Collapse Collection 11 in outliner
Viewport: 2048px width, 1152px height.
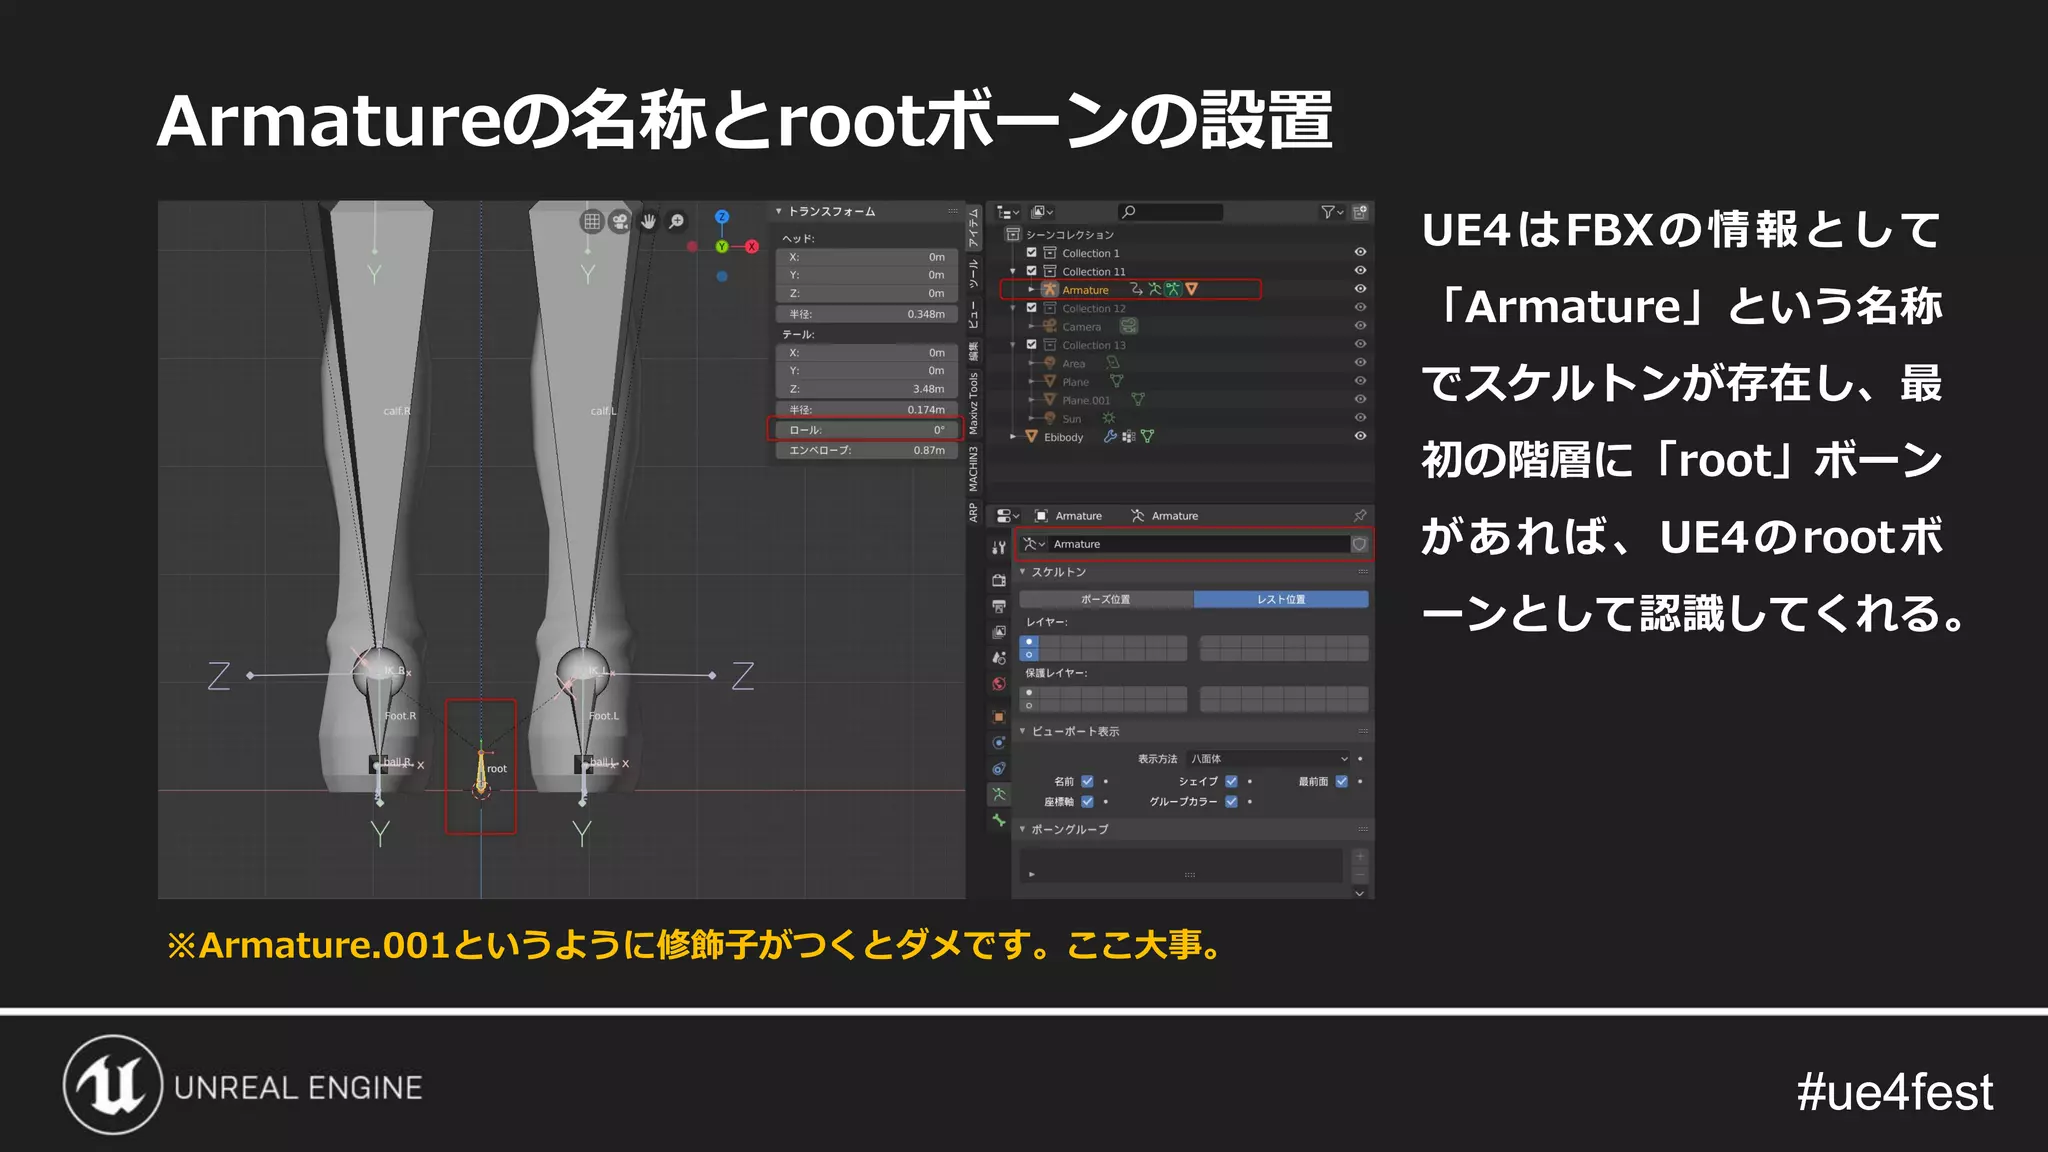click(x=1013, y=271)
